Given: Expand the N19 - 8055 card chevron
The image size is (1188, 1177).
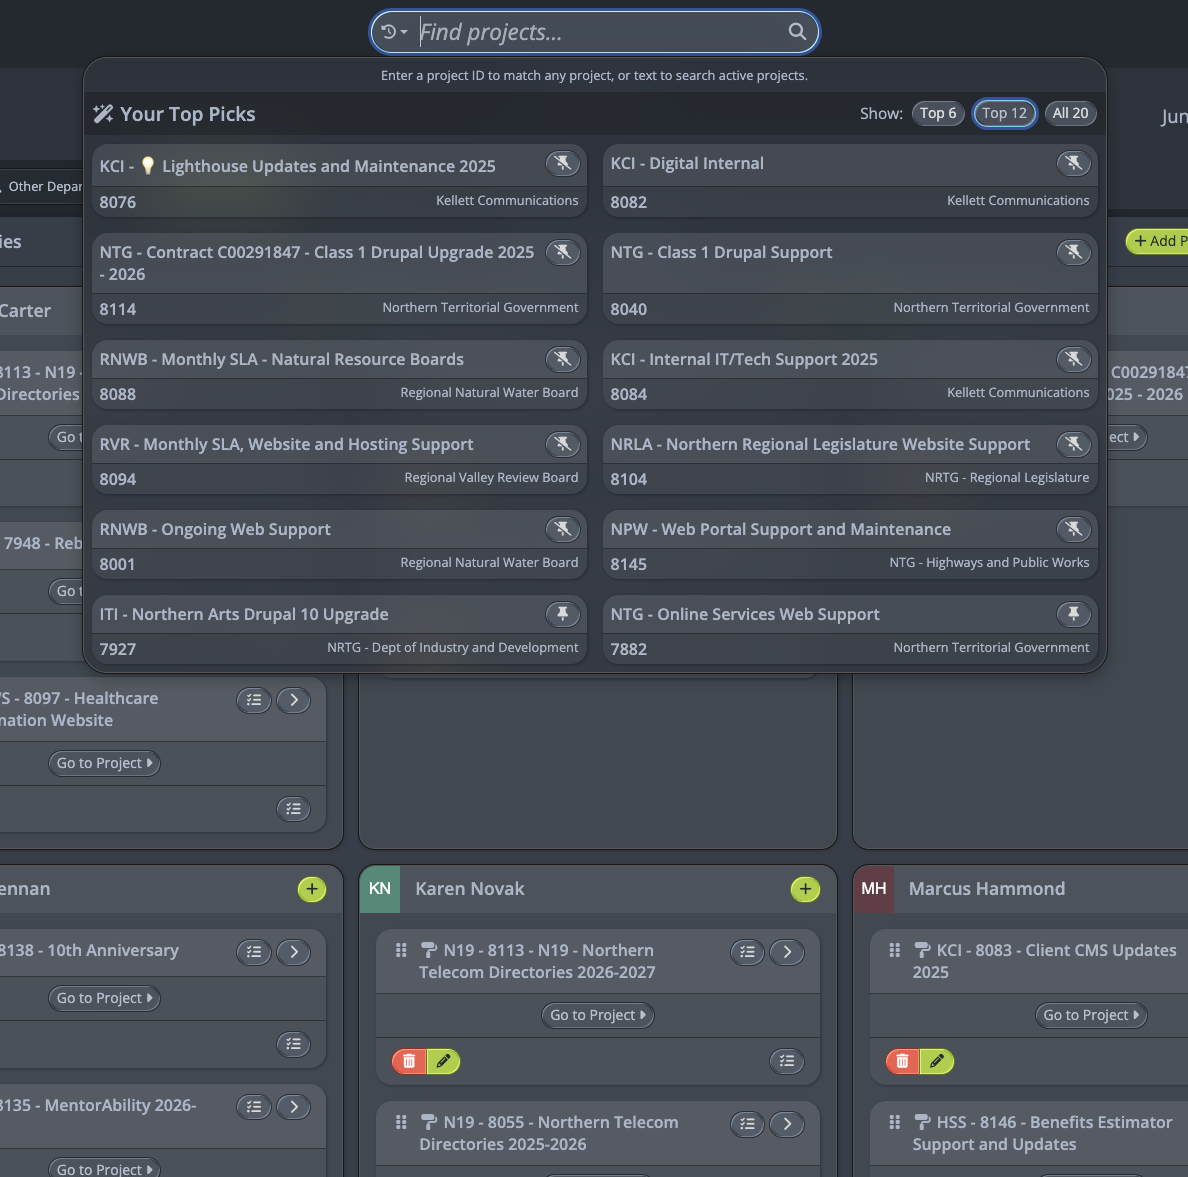Looking at the screenshot, I should pyautogui.click(x=786, y=1124).
